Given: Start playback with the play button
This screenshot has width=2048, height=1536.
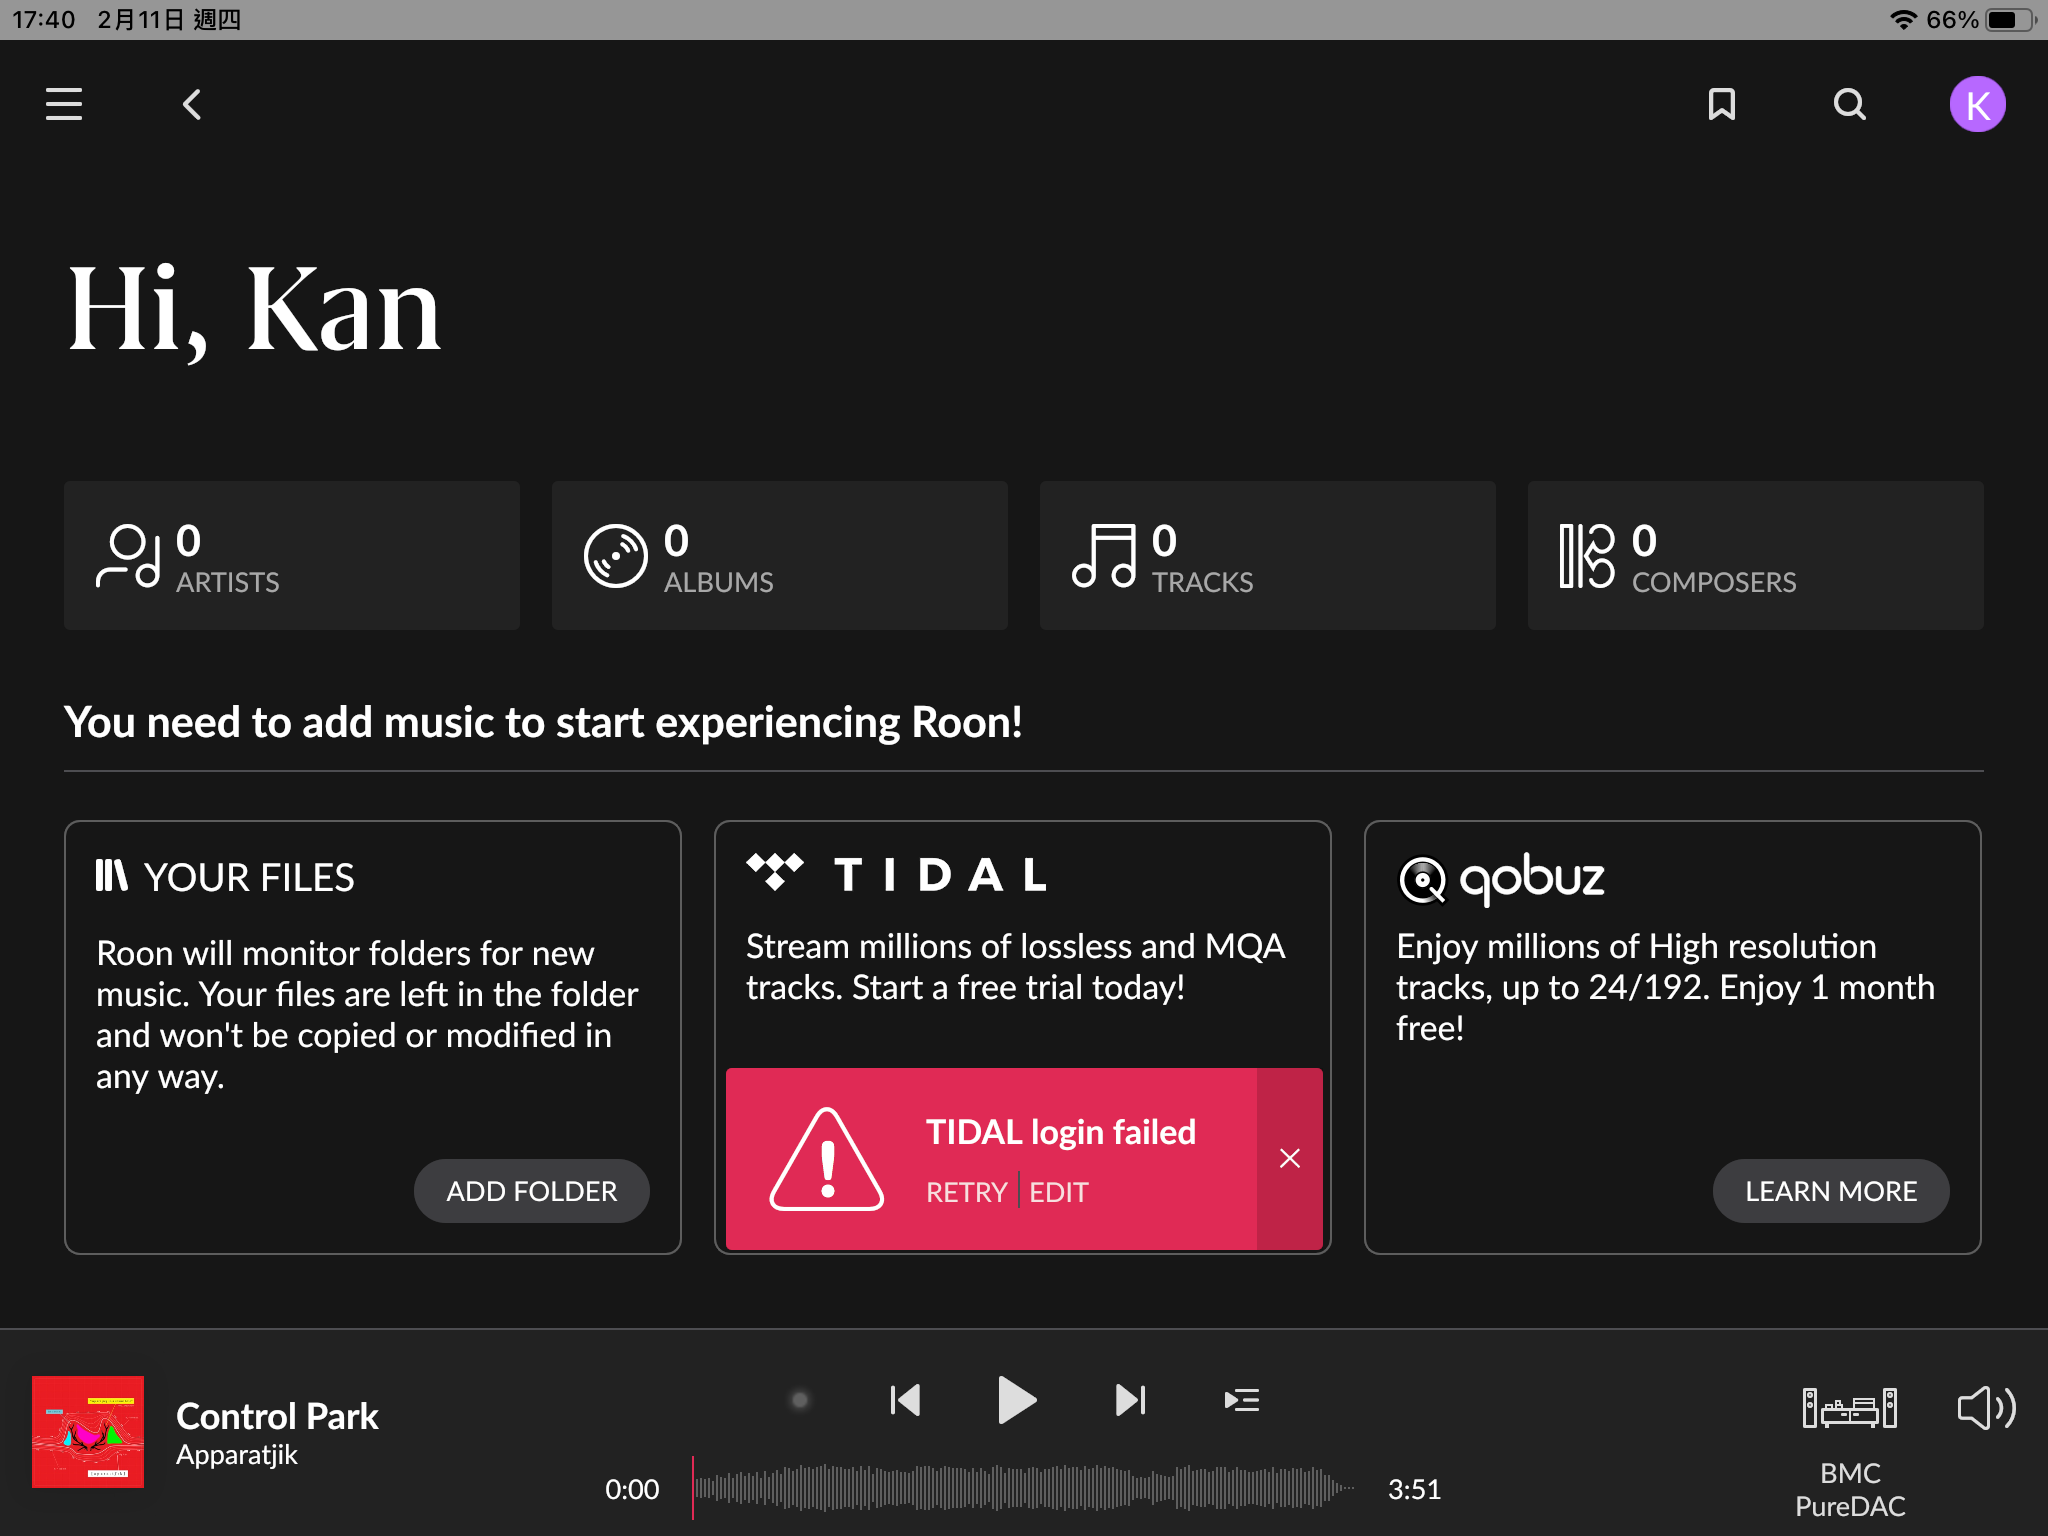Looking at the screenshot, I should pyautogui.click(x=1017, y=1400).
